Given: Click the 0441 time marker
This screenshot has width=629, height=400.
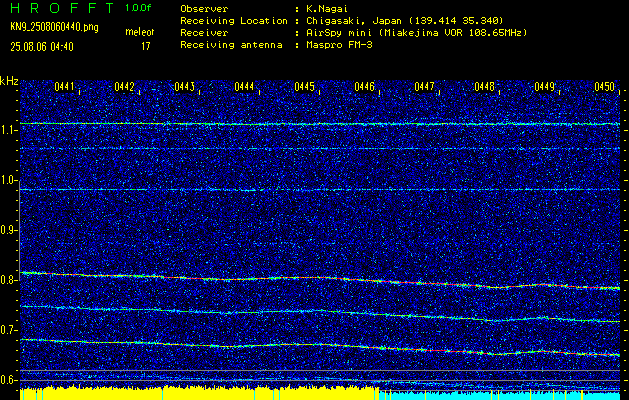Looking at the screenshot, I should [x=64, y=87].
